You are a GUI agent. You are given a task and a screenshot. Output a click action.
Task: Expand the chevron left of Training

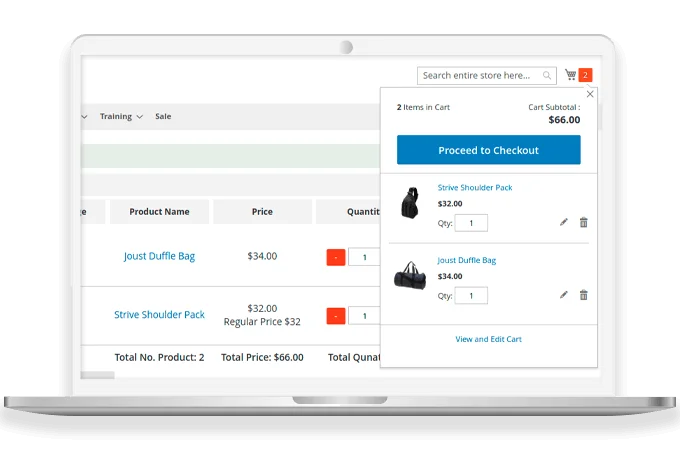(84, 117)
